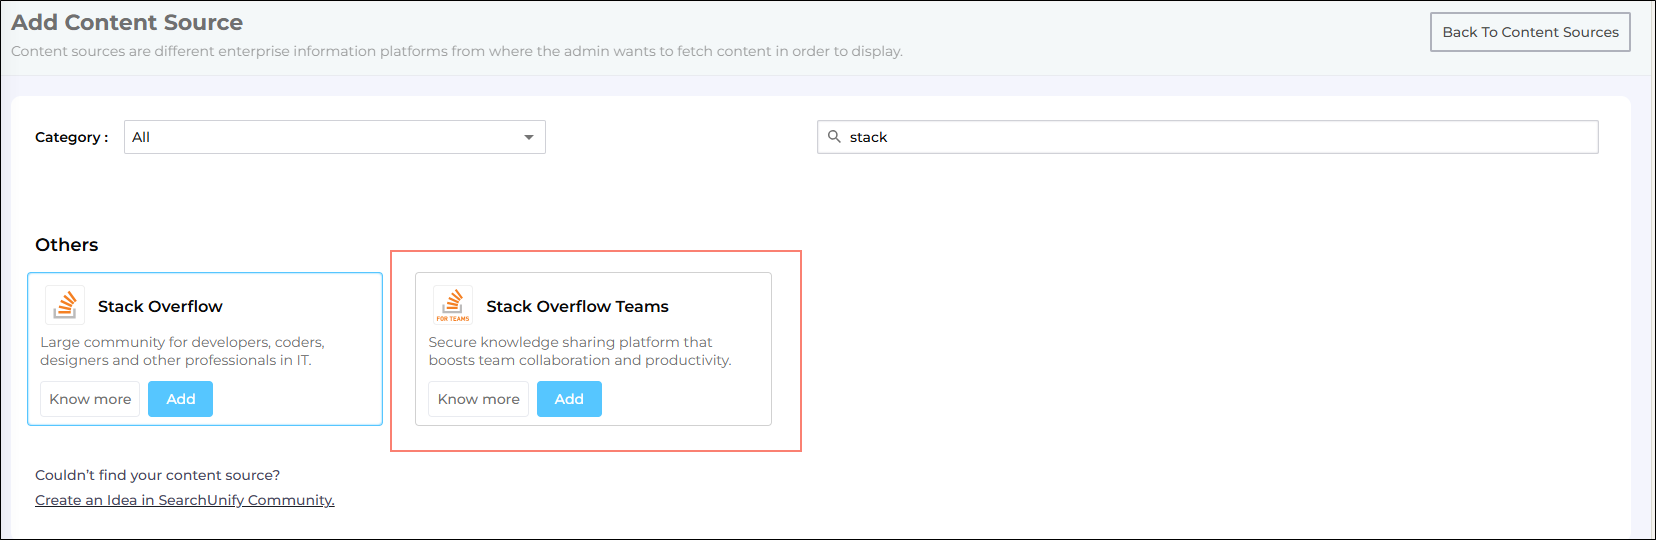Viewport: 1656px width, 540px height.
Task: Click the Stack Overflow Teams logo icon
Action: pyautogui.click(x=453, y=305)
